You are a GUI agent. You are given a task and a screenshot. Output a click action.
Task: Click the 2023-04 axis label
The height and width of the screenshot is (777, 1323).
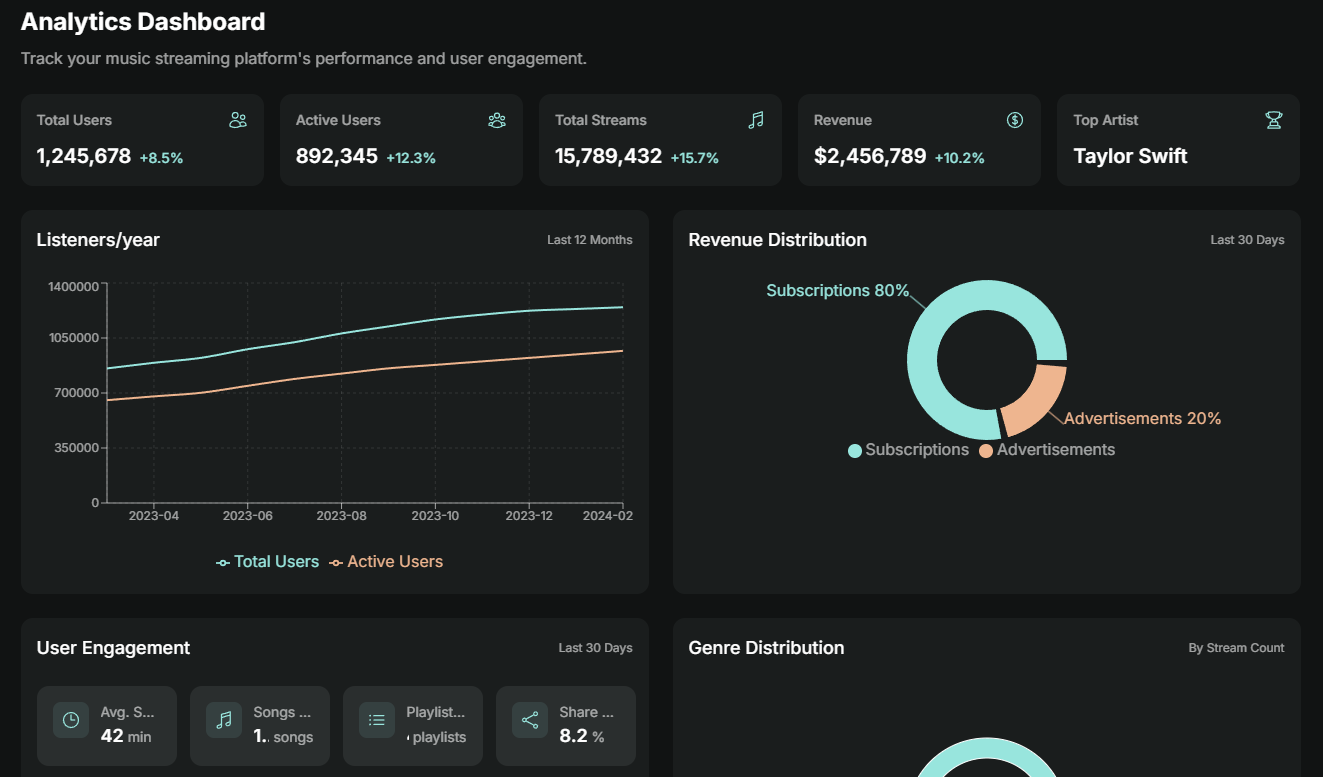point(154,516)
